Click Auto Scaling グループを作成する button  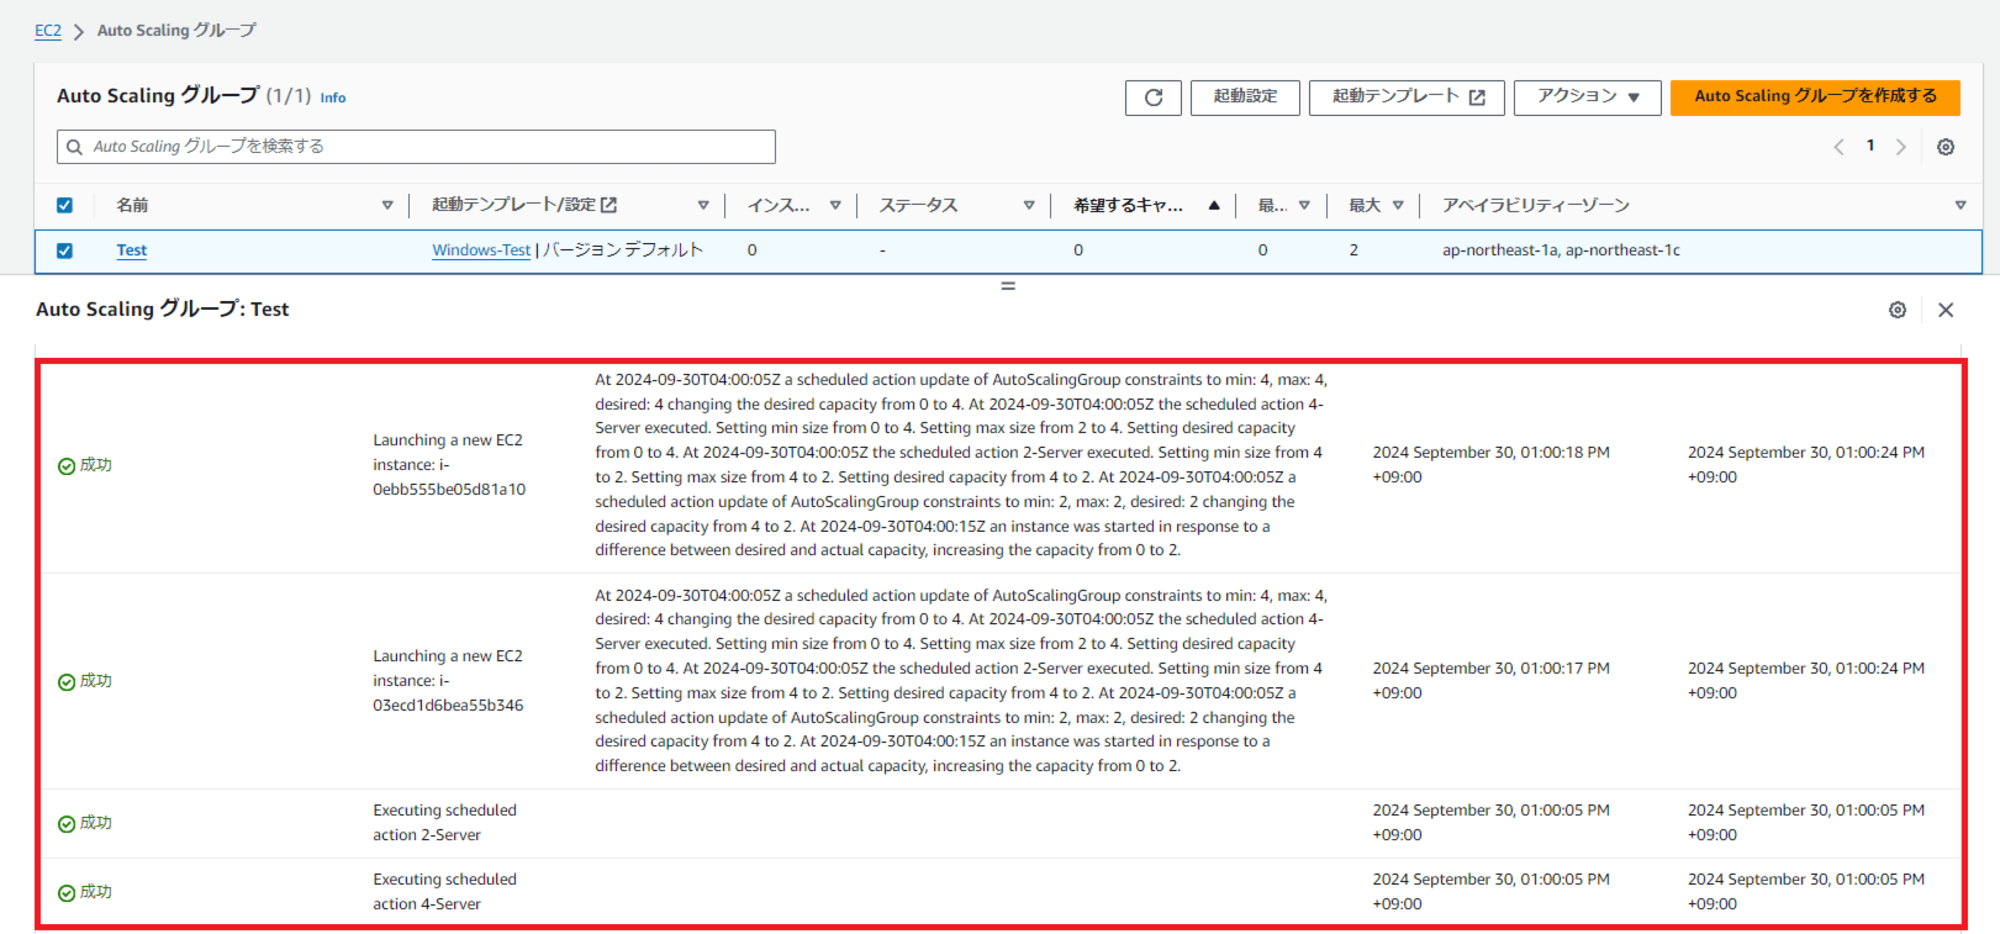tap(1815, 97)
